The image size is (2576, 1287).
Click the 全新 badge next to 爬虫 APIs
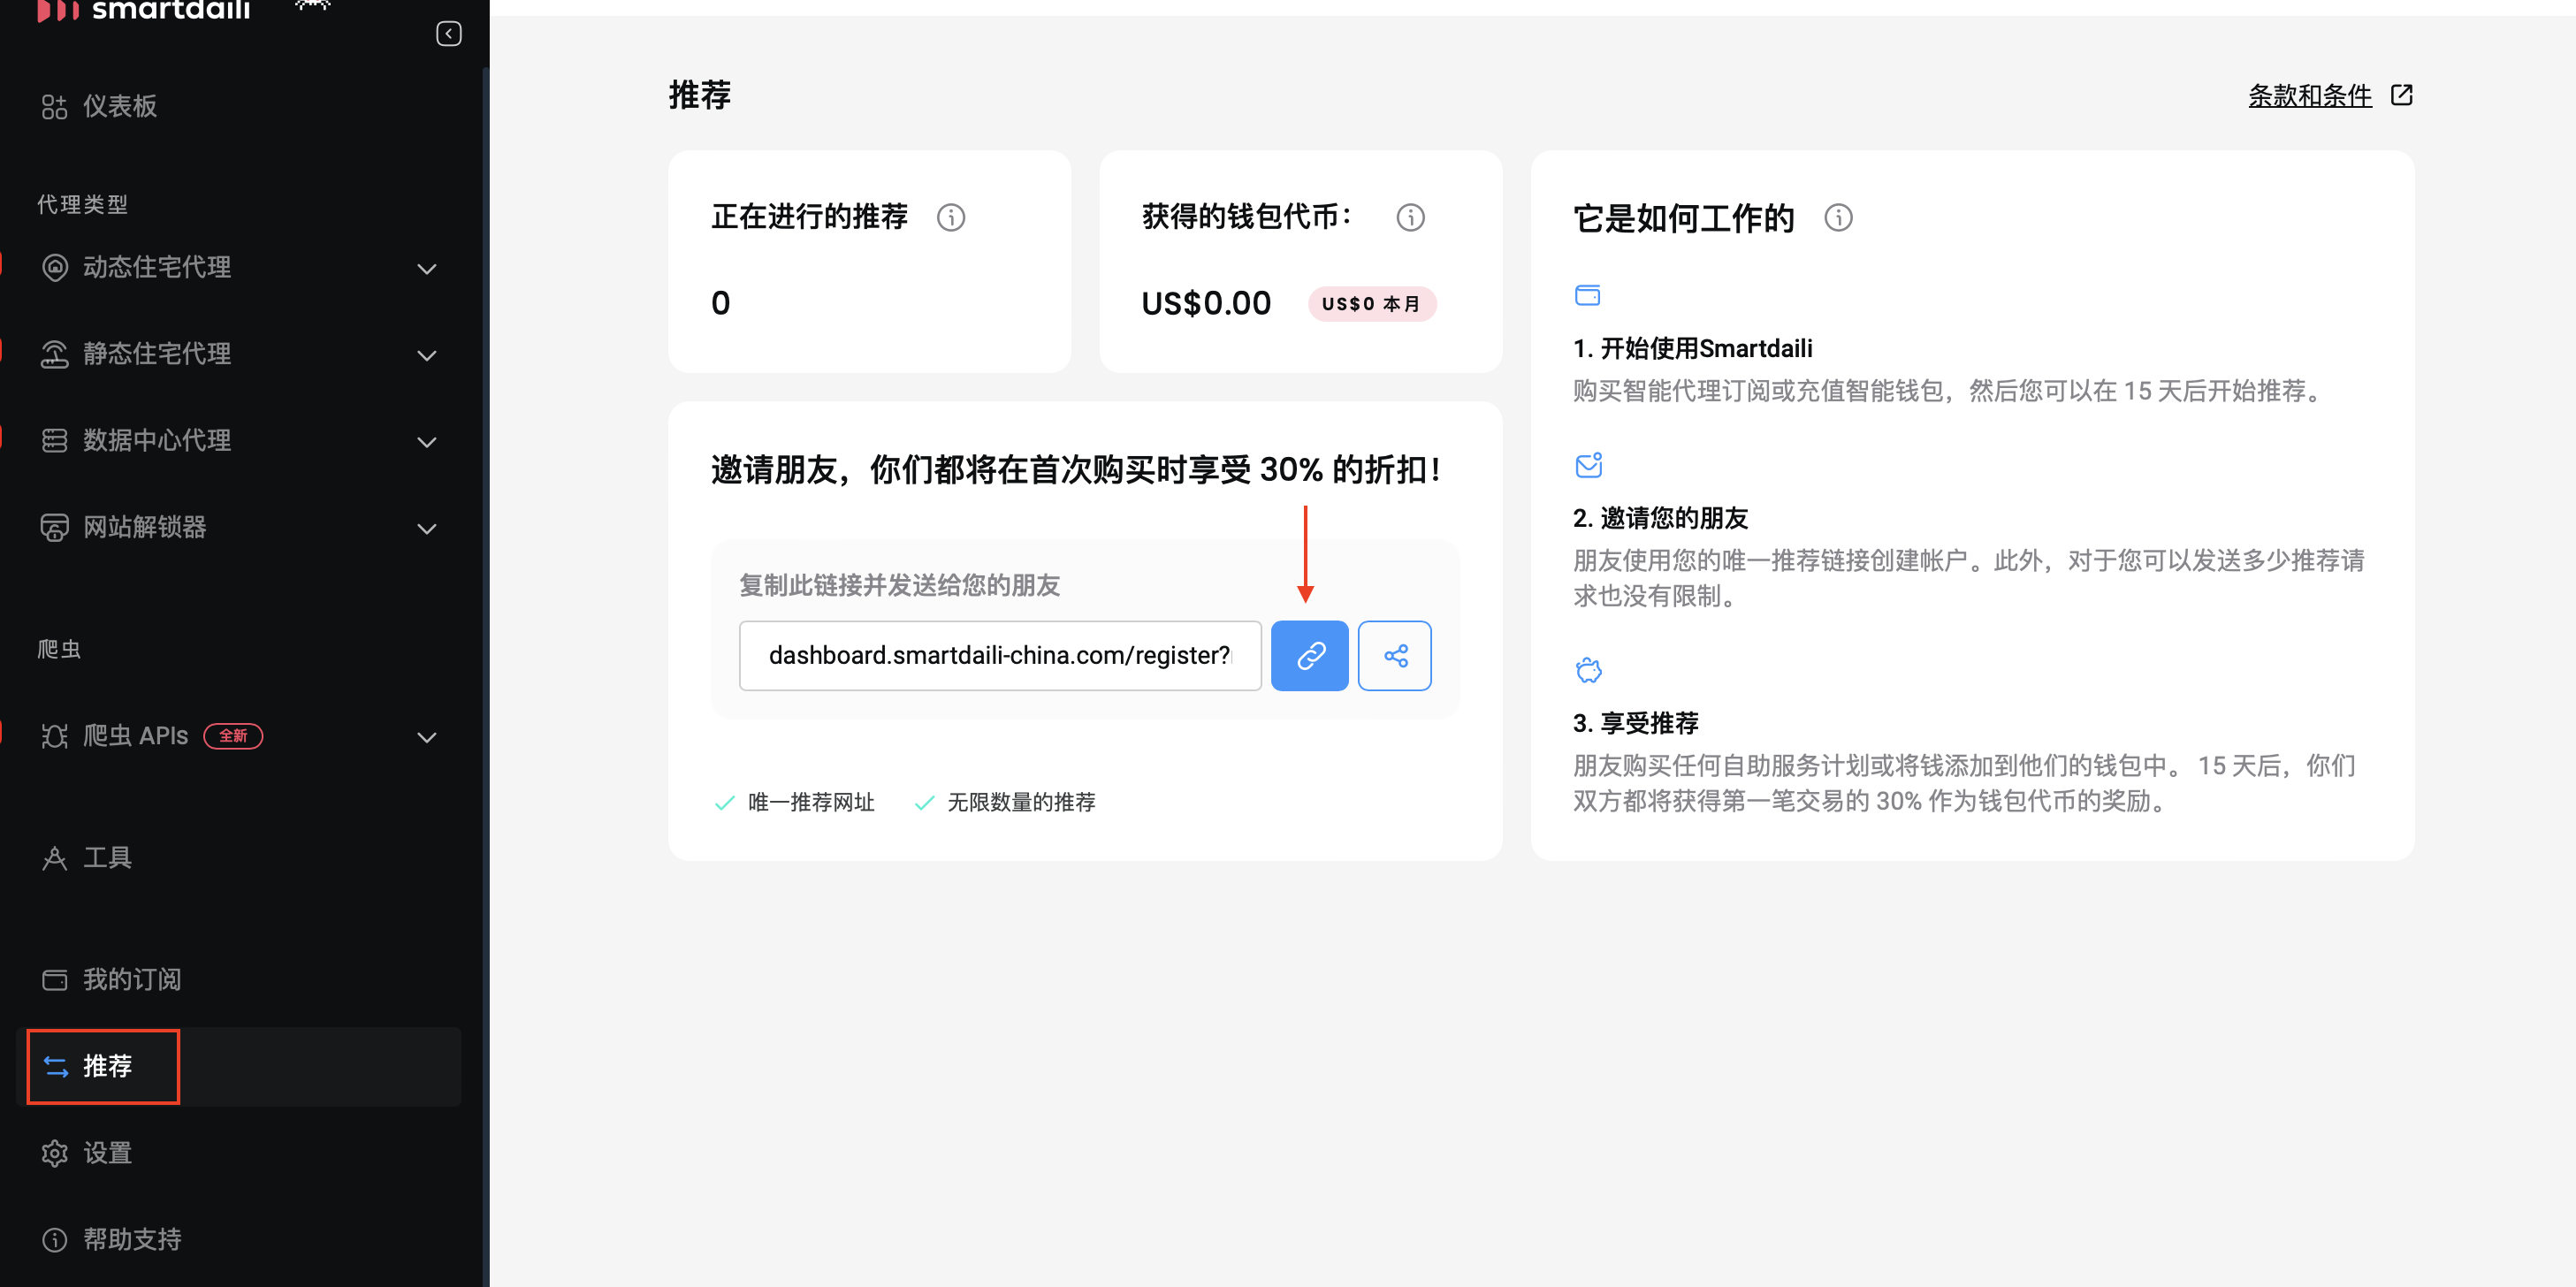point(233,736)
